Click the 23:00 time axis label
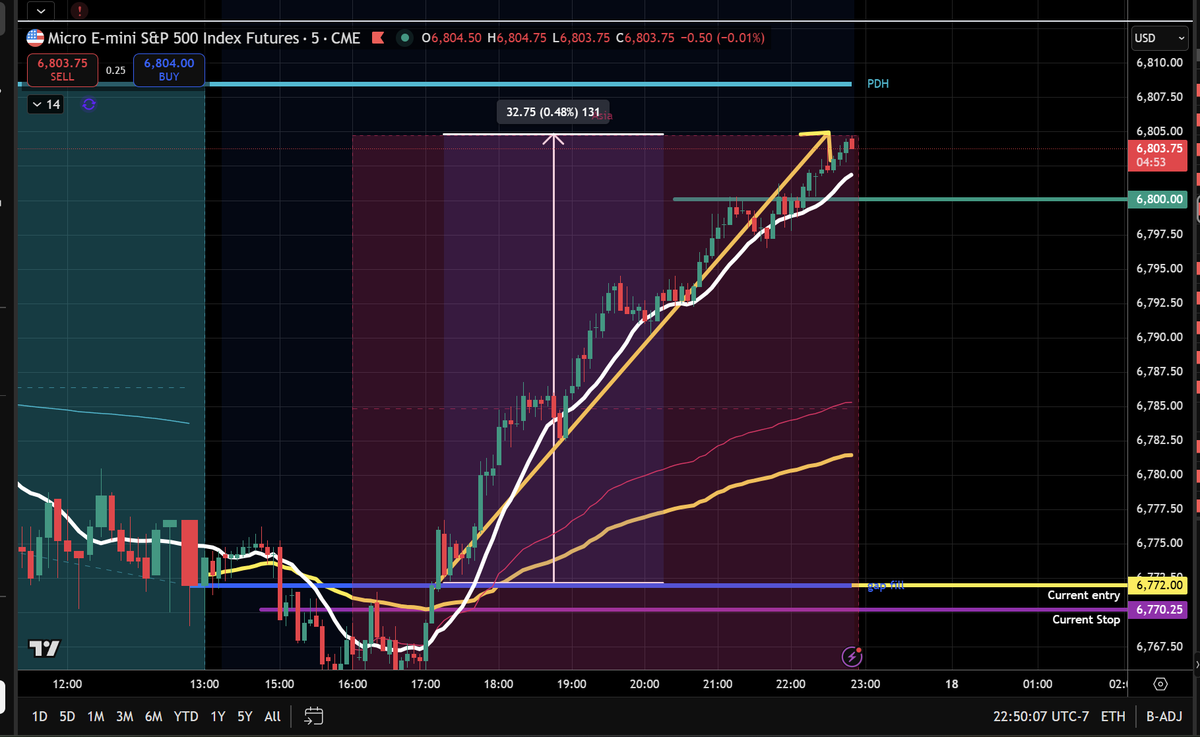This screenshot has height=737, width=1200. click(865, 684)
